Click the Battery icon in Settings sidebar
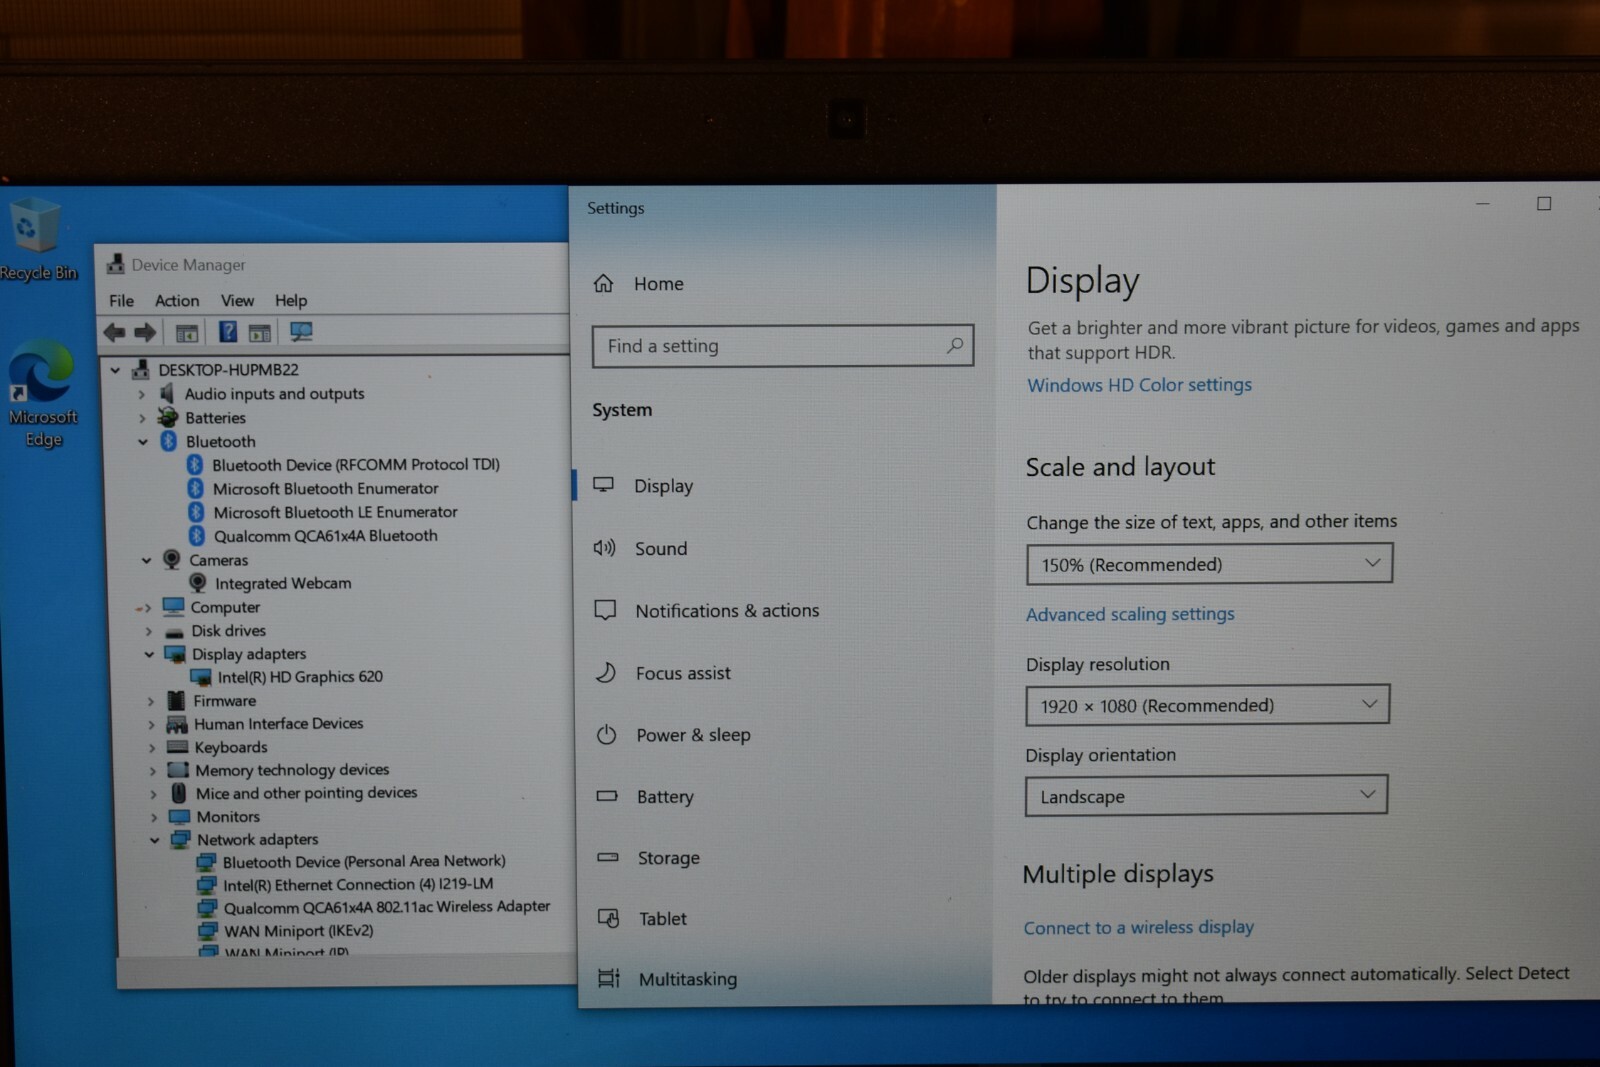1600x1067 pixels. [607, 796]
